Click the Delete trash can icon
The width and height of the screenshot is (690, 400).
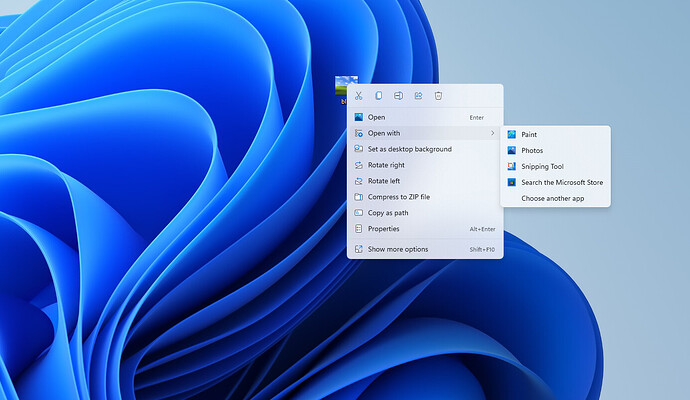(438, 96)
